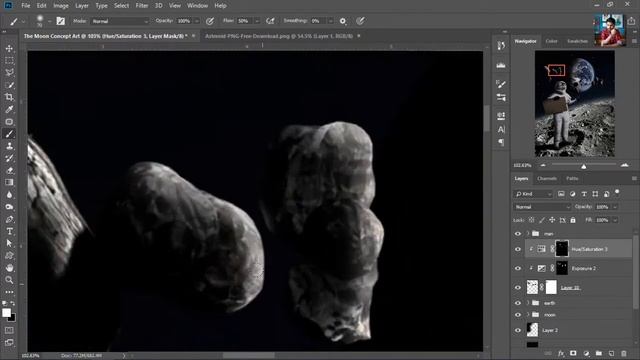Select the History Brush tool

click(9, 158)
